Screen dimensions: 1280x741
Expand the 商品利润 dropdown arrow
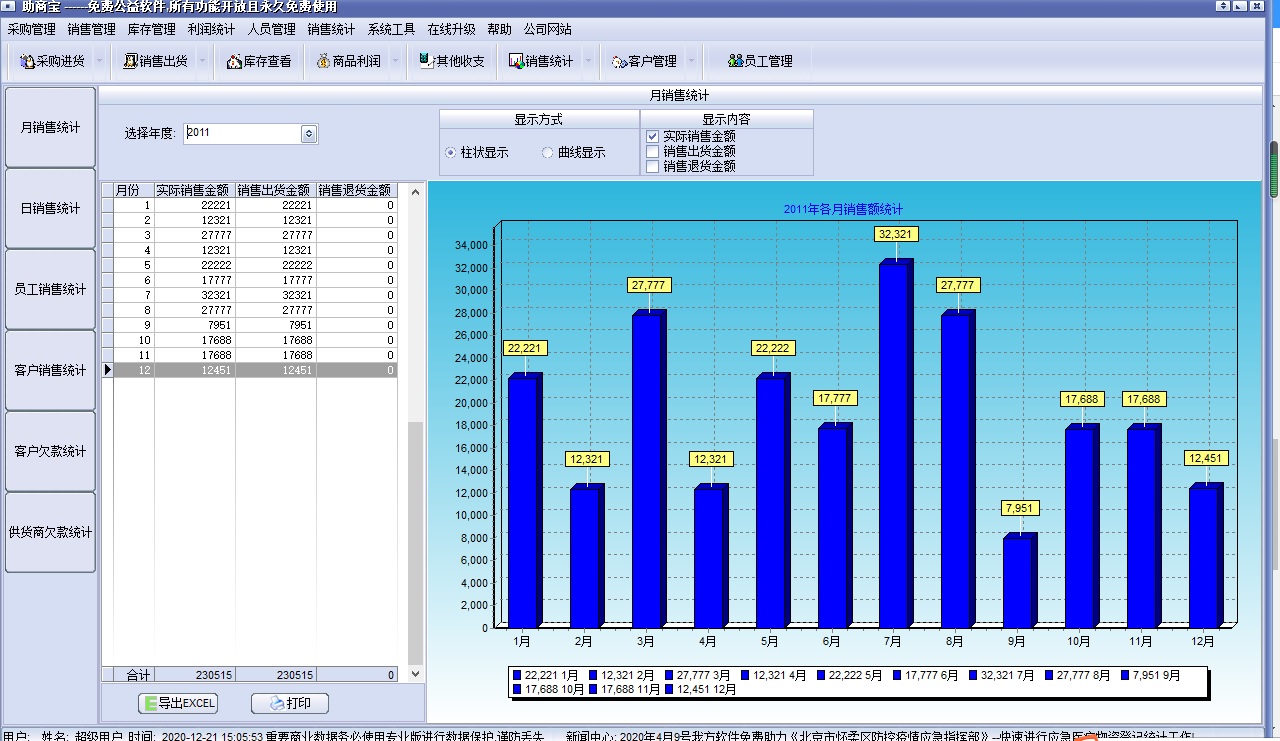395,61
